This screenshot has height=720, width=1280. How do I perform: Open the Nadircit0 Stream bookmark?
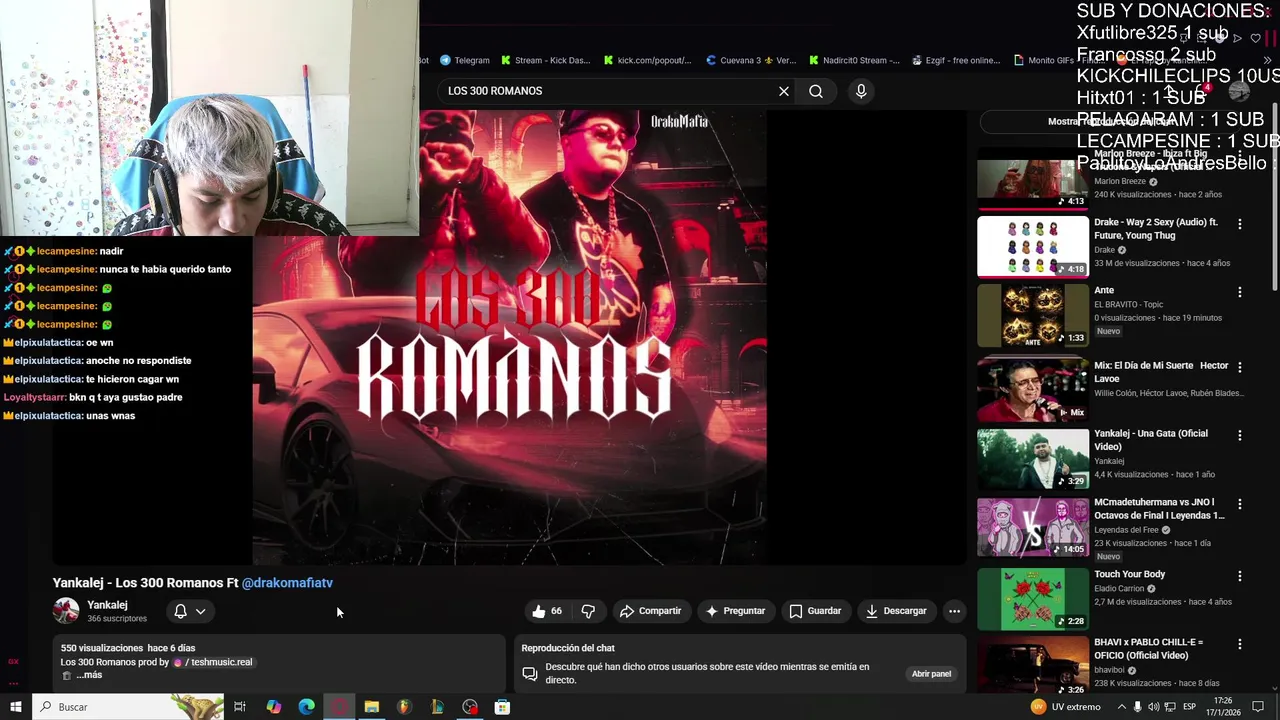[854, 60]
